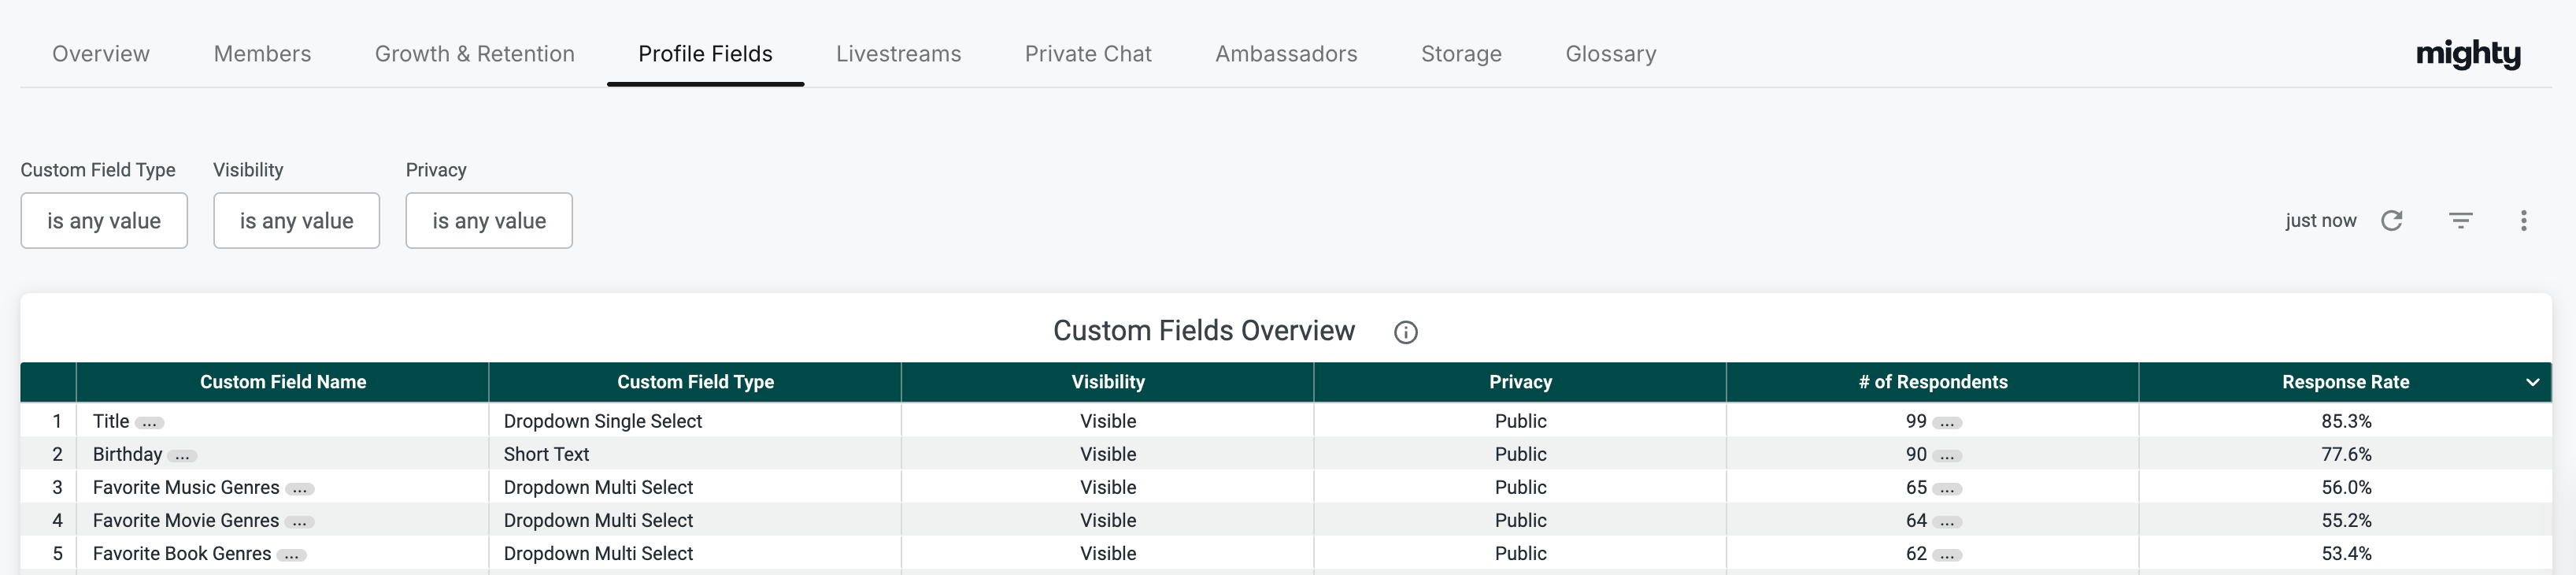Open the Growth & Retention tab
This screenshot has width=2576, height=575.
(x=475, y=54)
